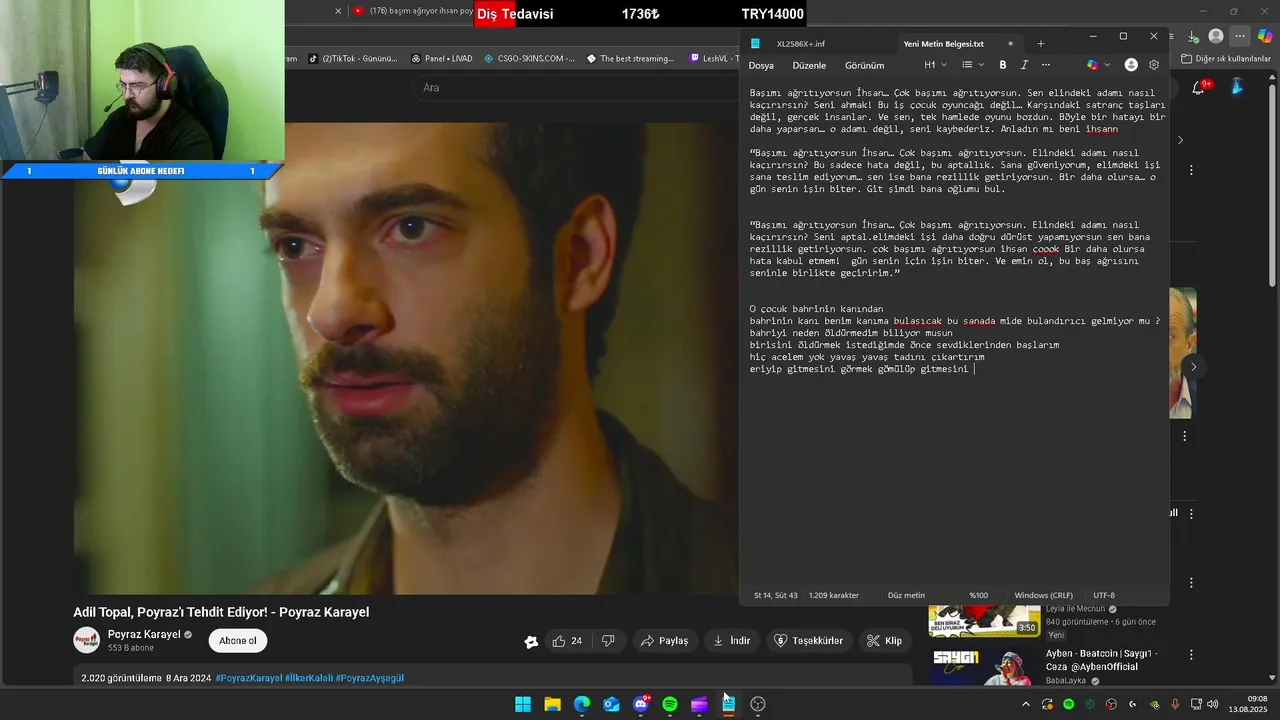The width and height of the screenshot is (1280, 720).
Task: Open the (2)TikTok bookmark
Action: point(353,59)
